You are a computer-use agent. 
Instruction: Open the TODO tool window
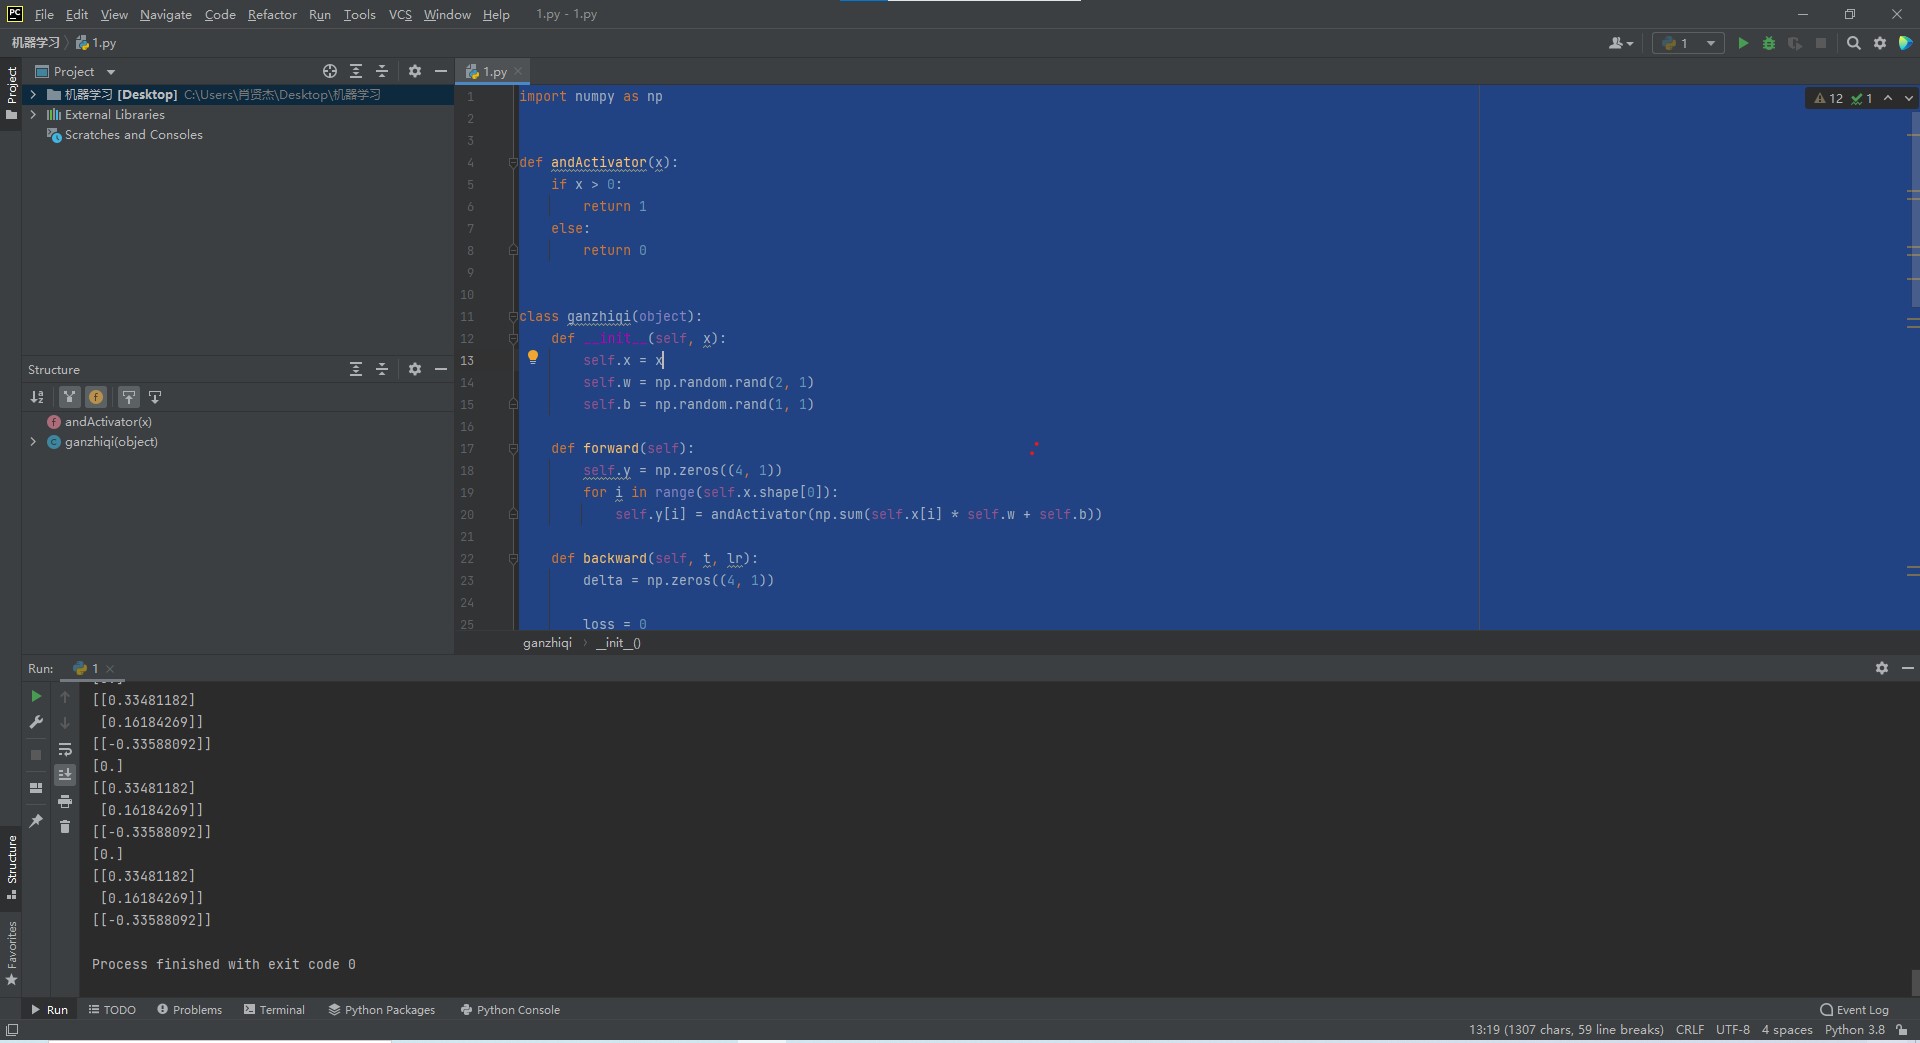tap(112, 1009)
